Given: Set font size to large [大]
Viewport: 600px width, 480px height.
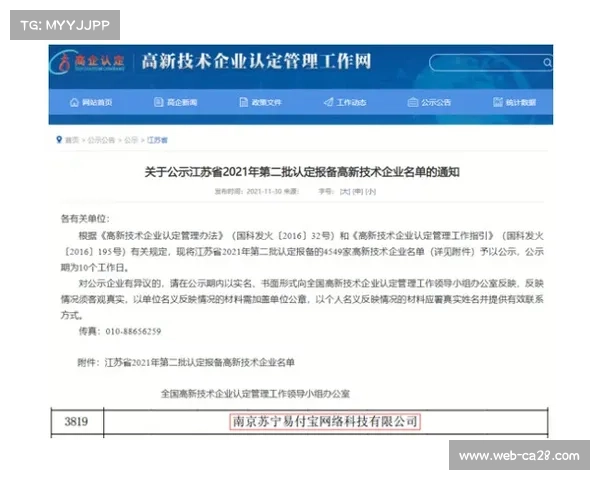Looking at the screenshot, I should 345,190.
